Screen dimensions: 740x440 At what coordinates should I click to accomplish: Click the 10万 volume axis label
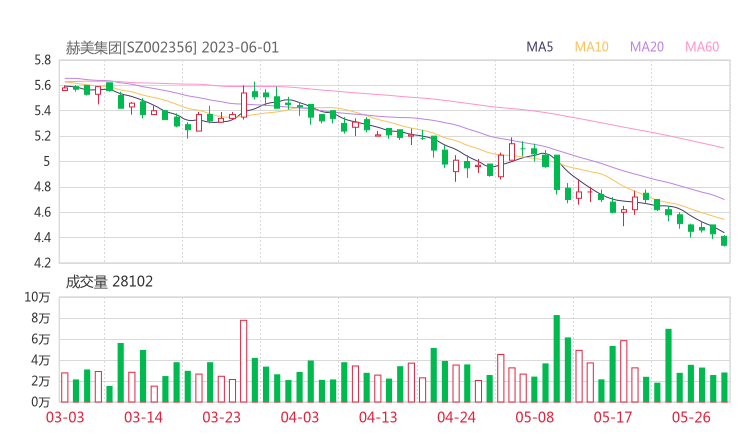37,297
